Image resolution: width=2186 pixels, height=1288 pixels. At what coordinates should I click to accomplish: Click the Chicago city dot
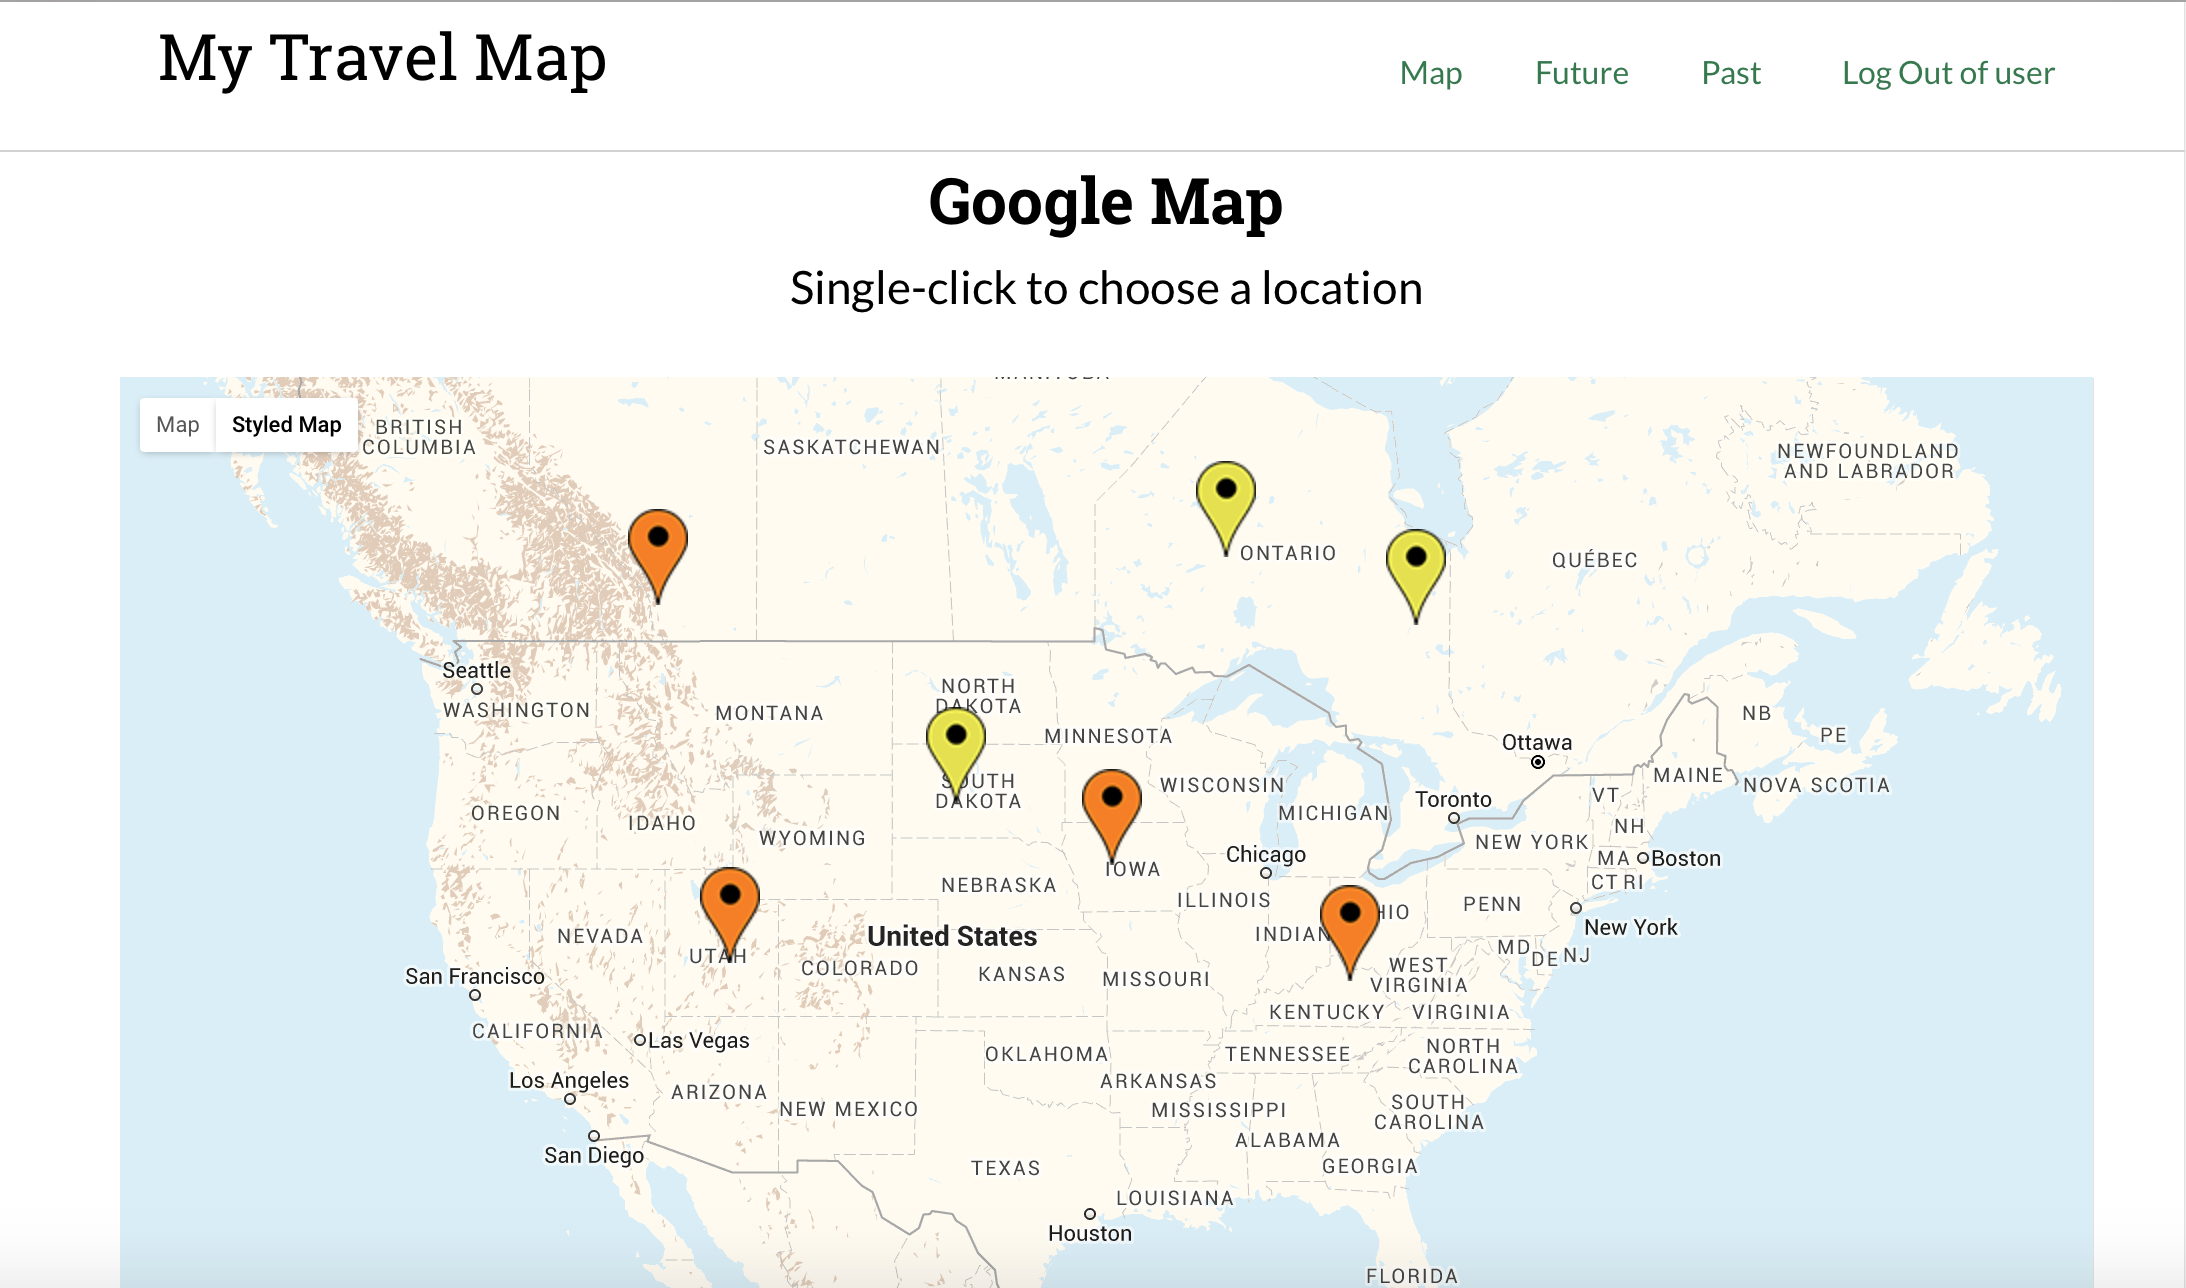[x=1266, y=873]
